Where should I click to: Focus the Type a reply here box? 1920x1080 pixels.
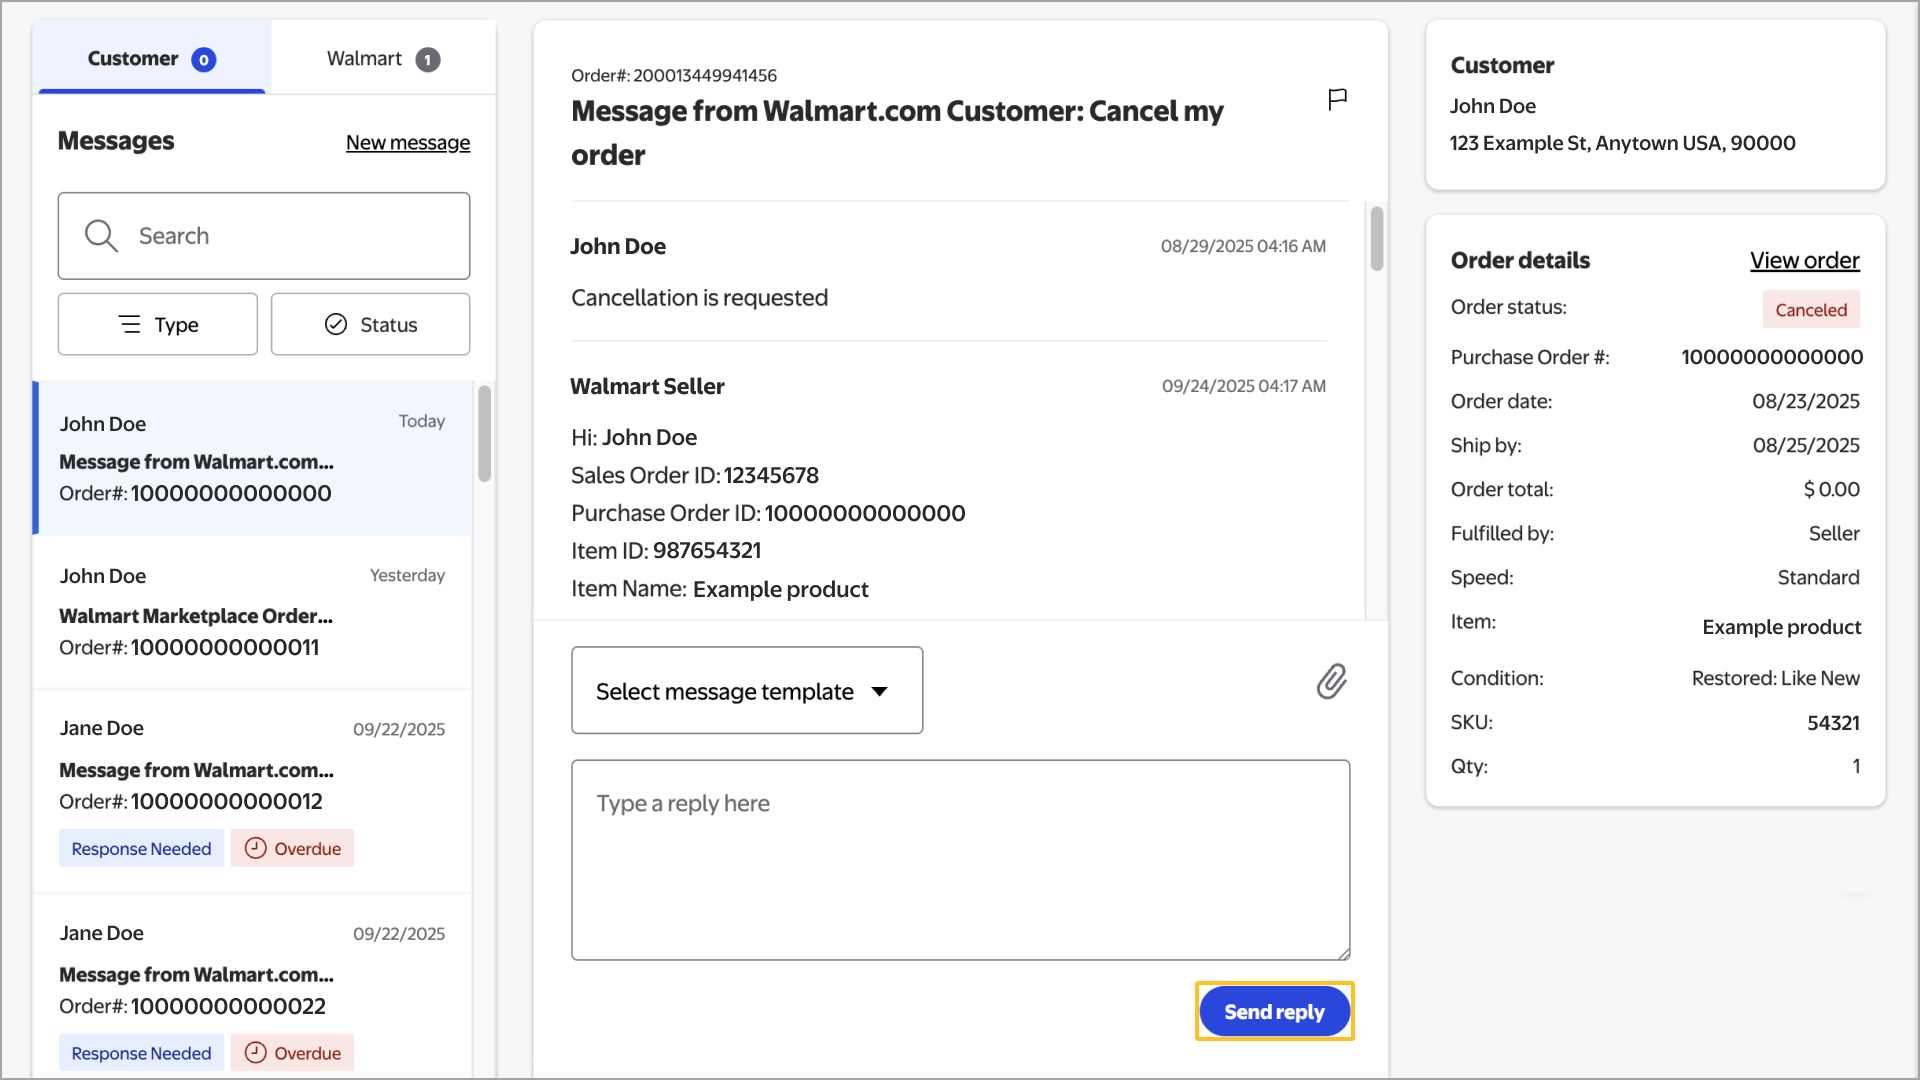tap(960, 860)
